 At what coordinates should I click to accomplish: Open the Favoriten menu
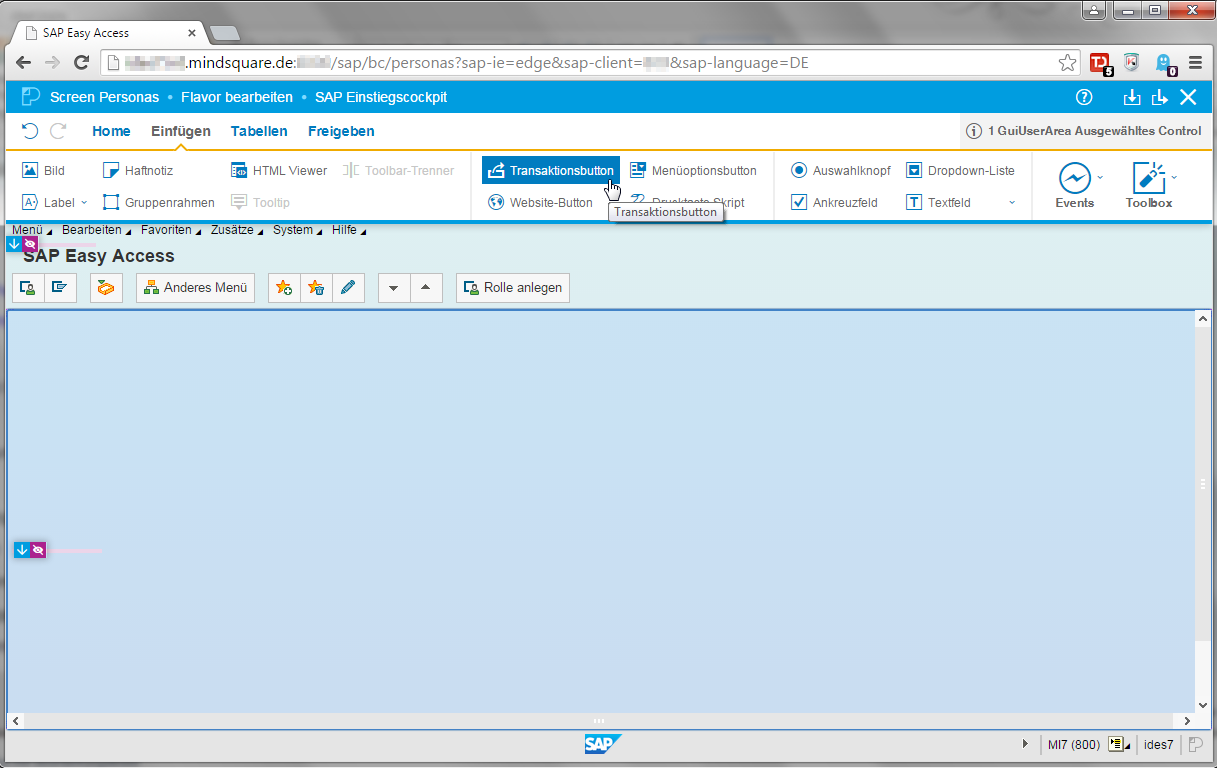[x=171, y=230]
